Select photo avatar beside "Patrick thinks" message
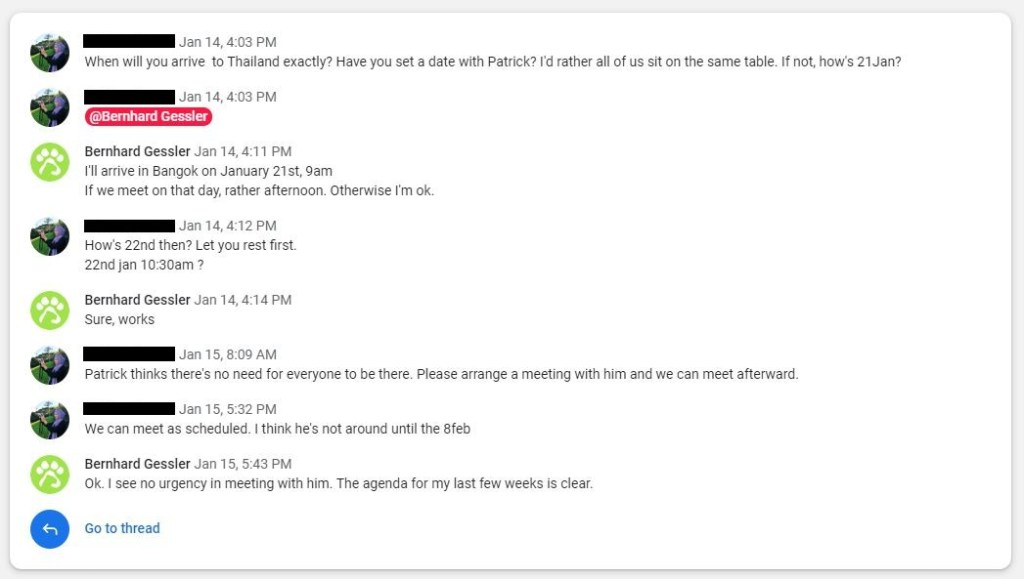The image size is (1024, 579). tap(50, 365)
